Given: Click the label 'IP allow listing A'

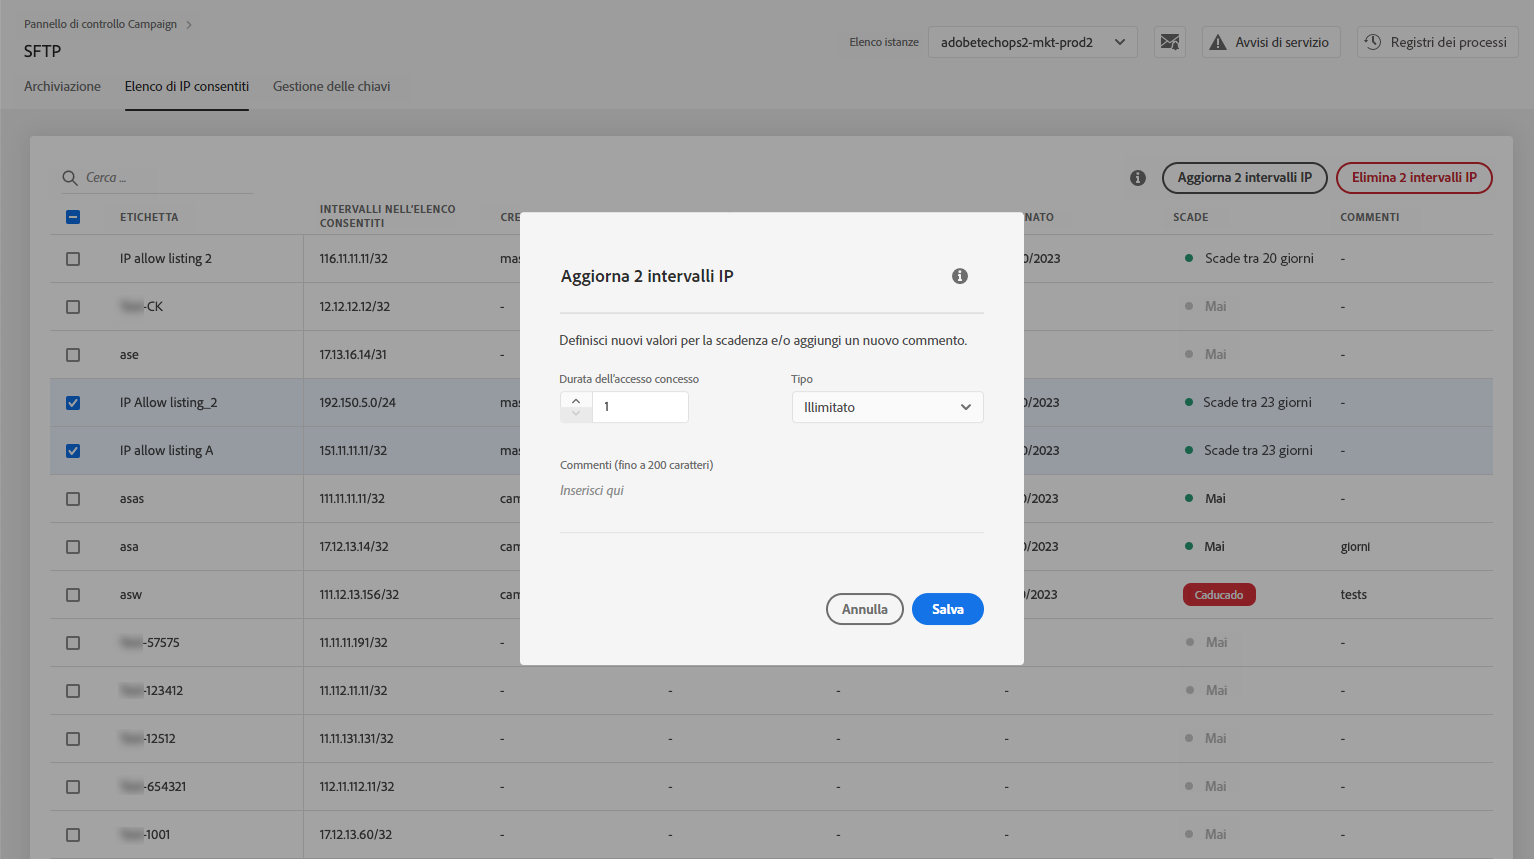Looking at the screenshot, I should 166,451.
